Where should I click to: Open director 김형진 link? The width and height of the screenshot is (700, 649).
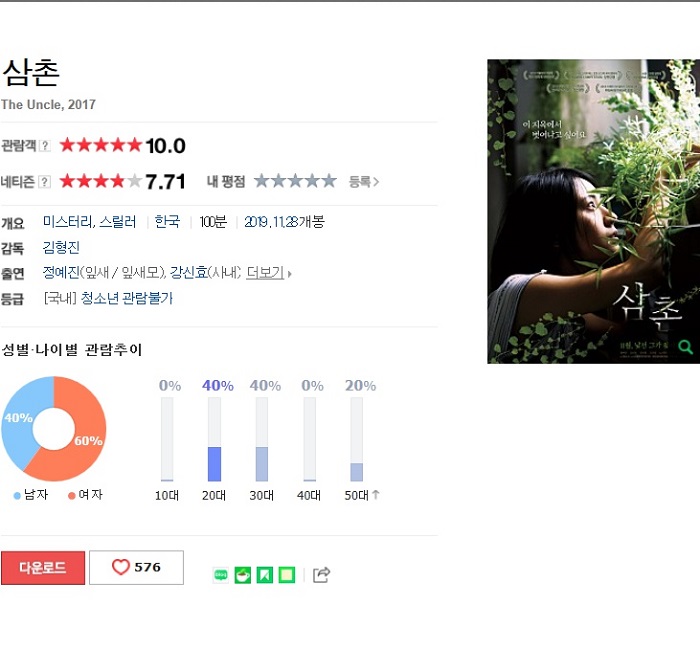point(61,247)
